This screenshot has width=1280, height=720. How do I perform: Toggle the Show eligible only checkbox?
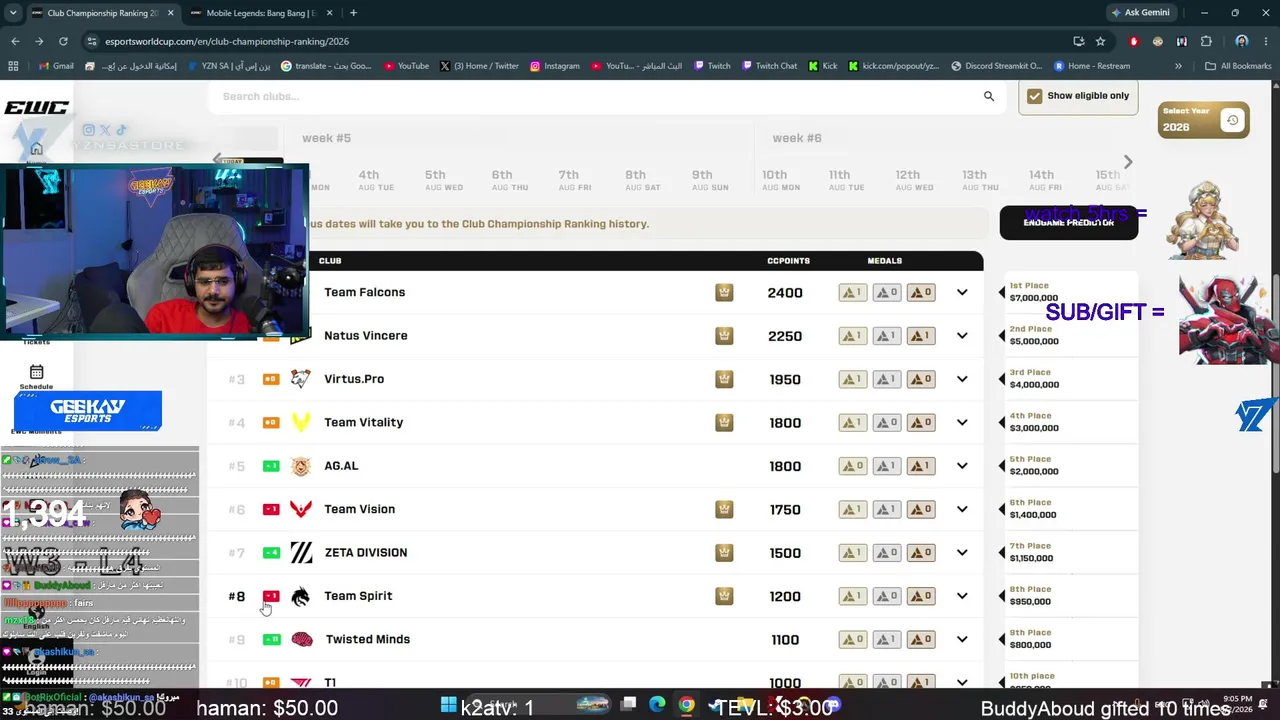tap(1034, 96)
